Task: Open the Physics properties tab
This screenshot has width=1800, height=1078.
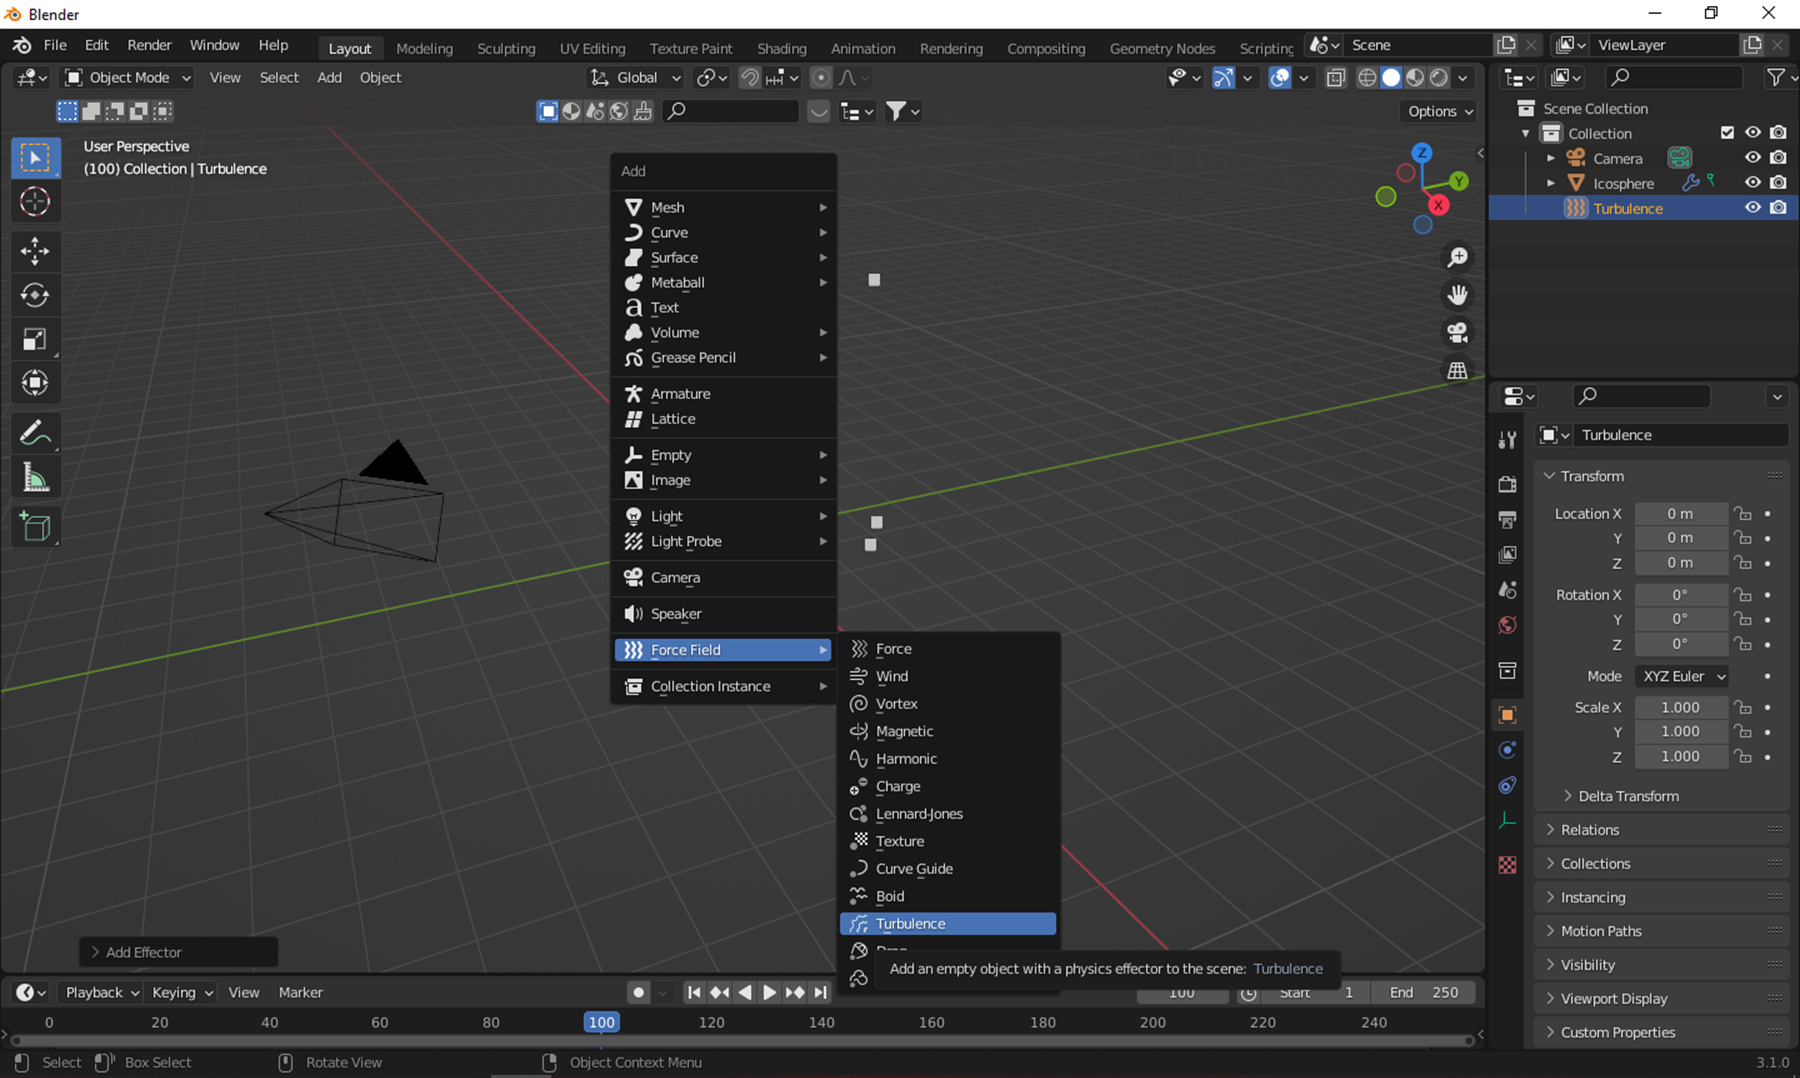Action: [x=1507, y=750]
